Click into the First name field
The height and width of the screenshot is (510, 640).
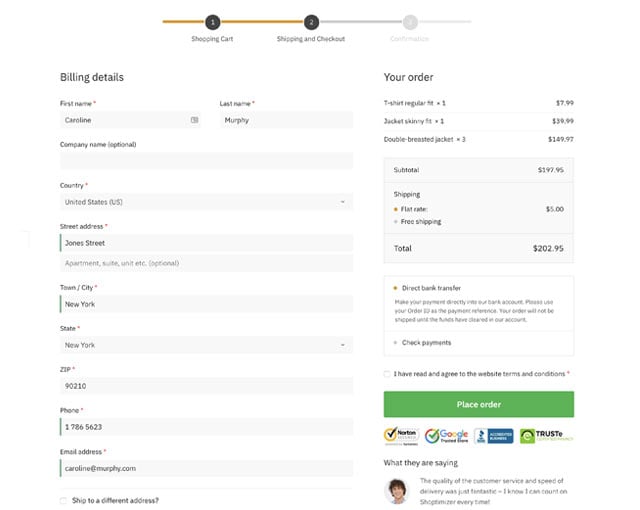[x=130, y=120]
